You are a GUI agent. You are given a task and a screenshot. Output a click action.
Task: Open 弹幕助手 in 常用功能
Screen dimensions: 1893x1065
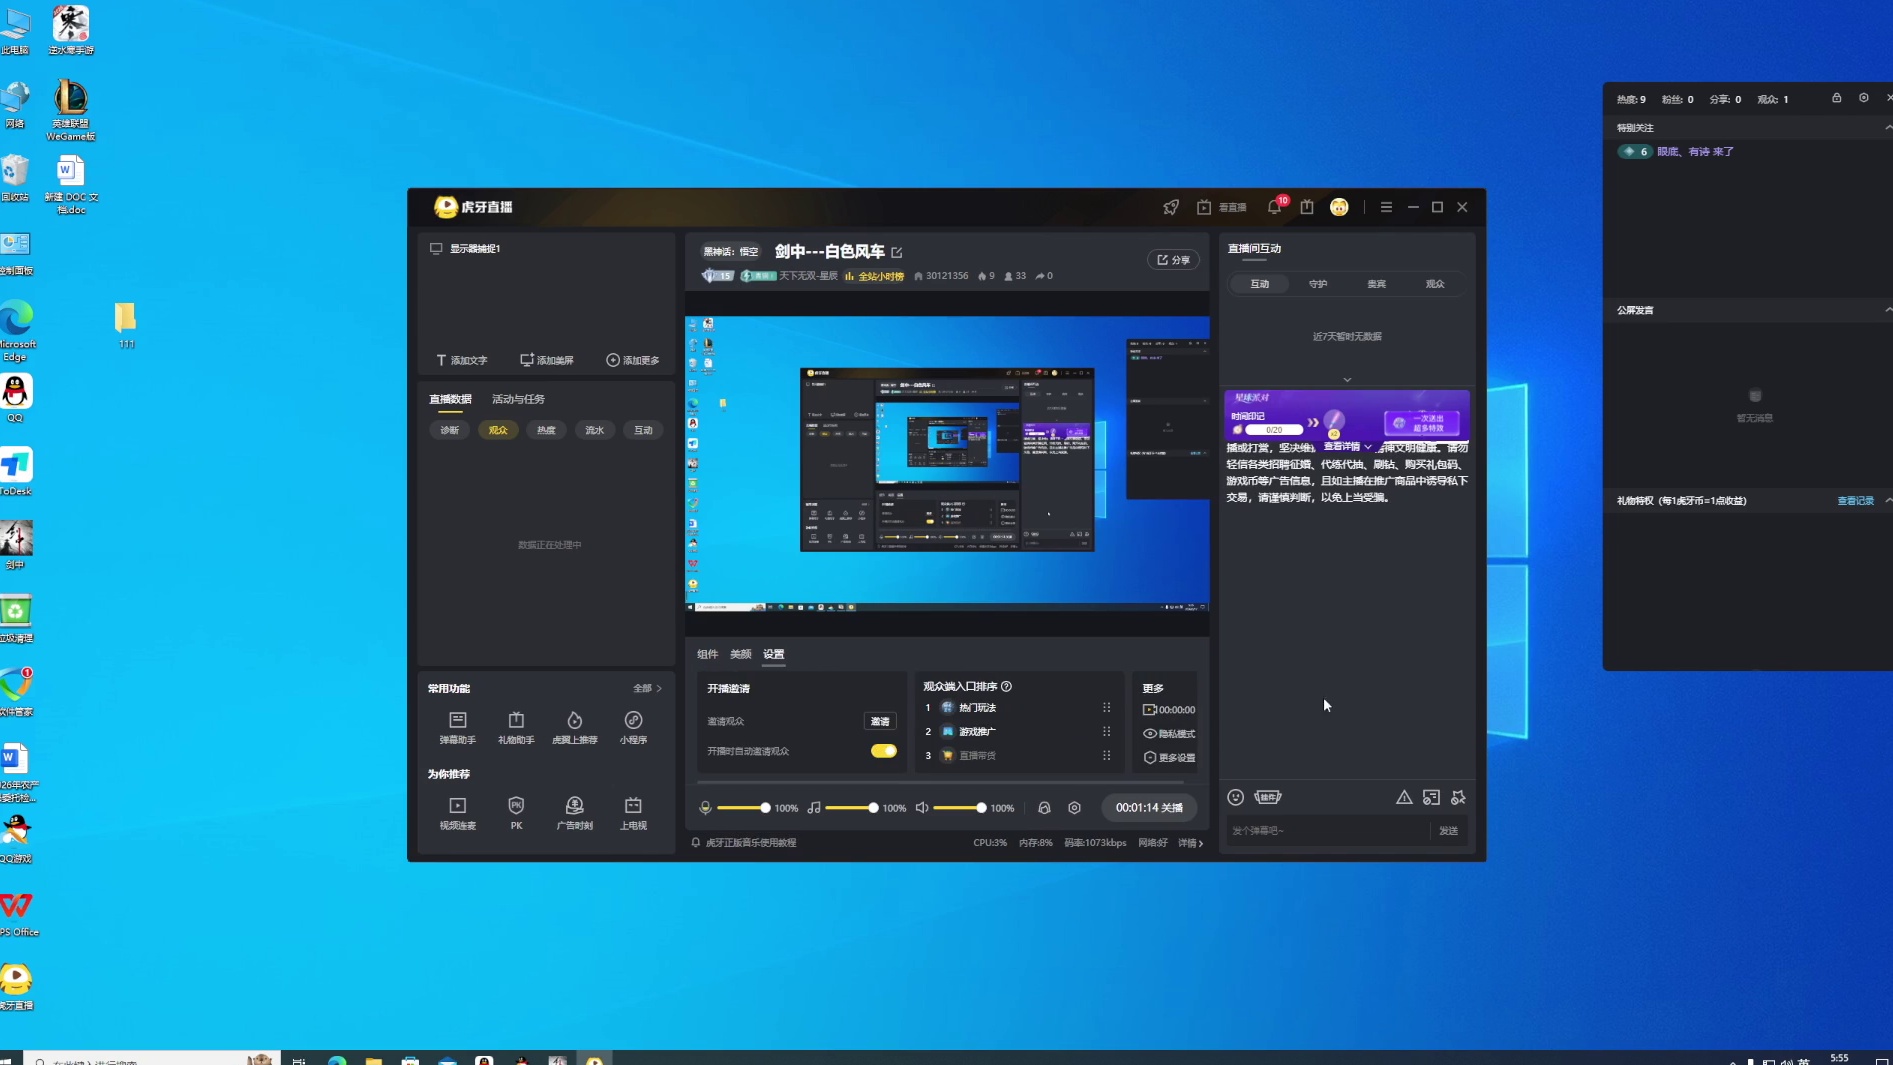coord(457,727)
